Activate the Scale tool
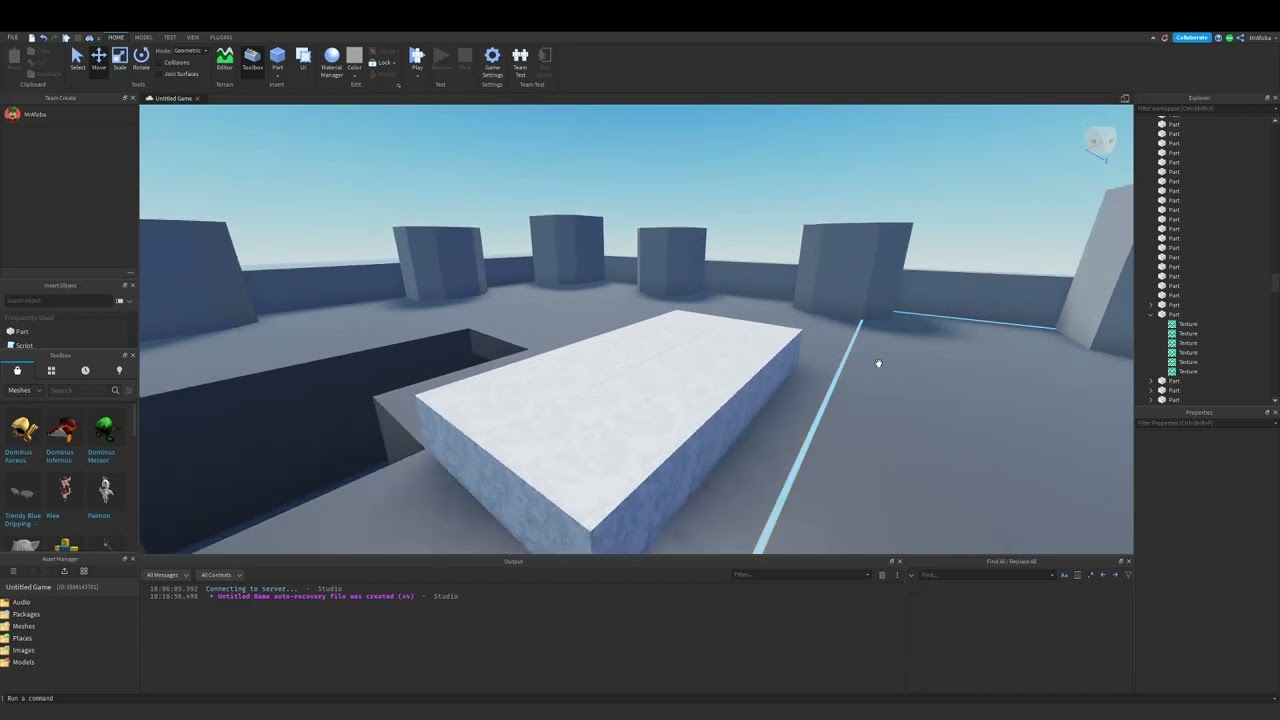 point(119,58)
